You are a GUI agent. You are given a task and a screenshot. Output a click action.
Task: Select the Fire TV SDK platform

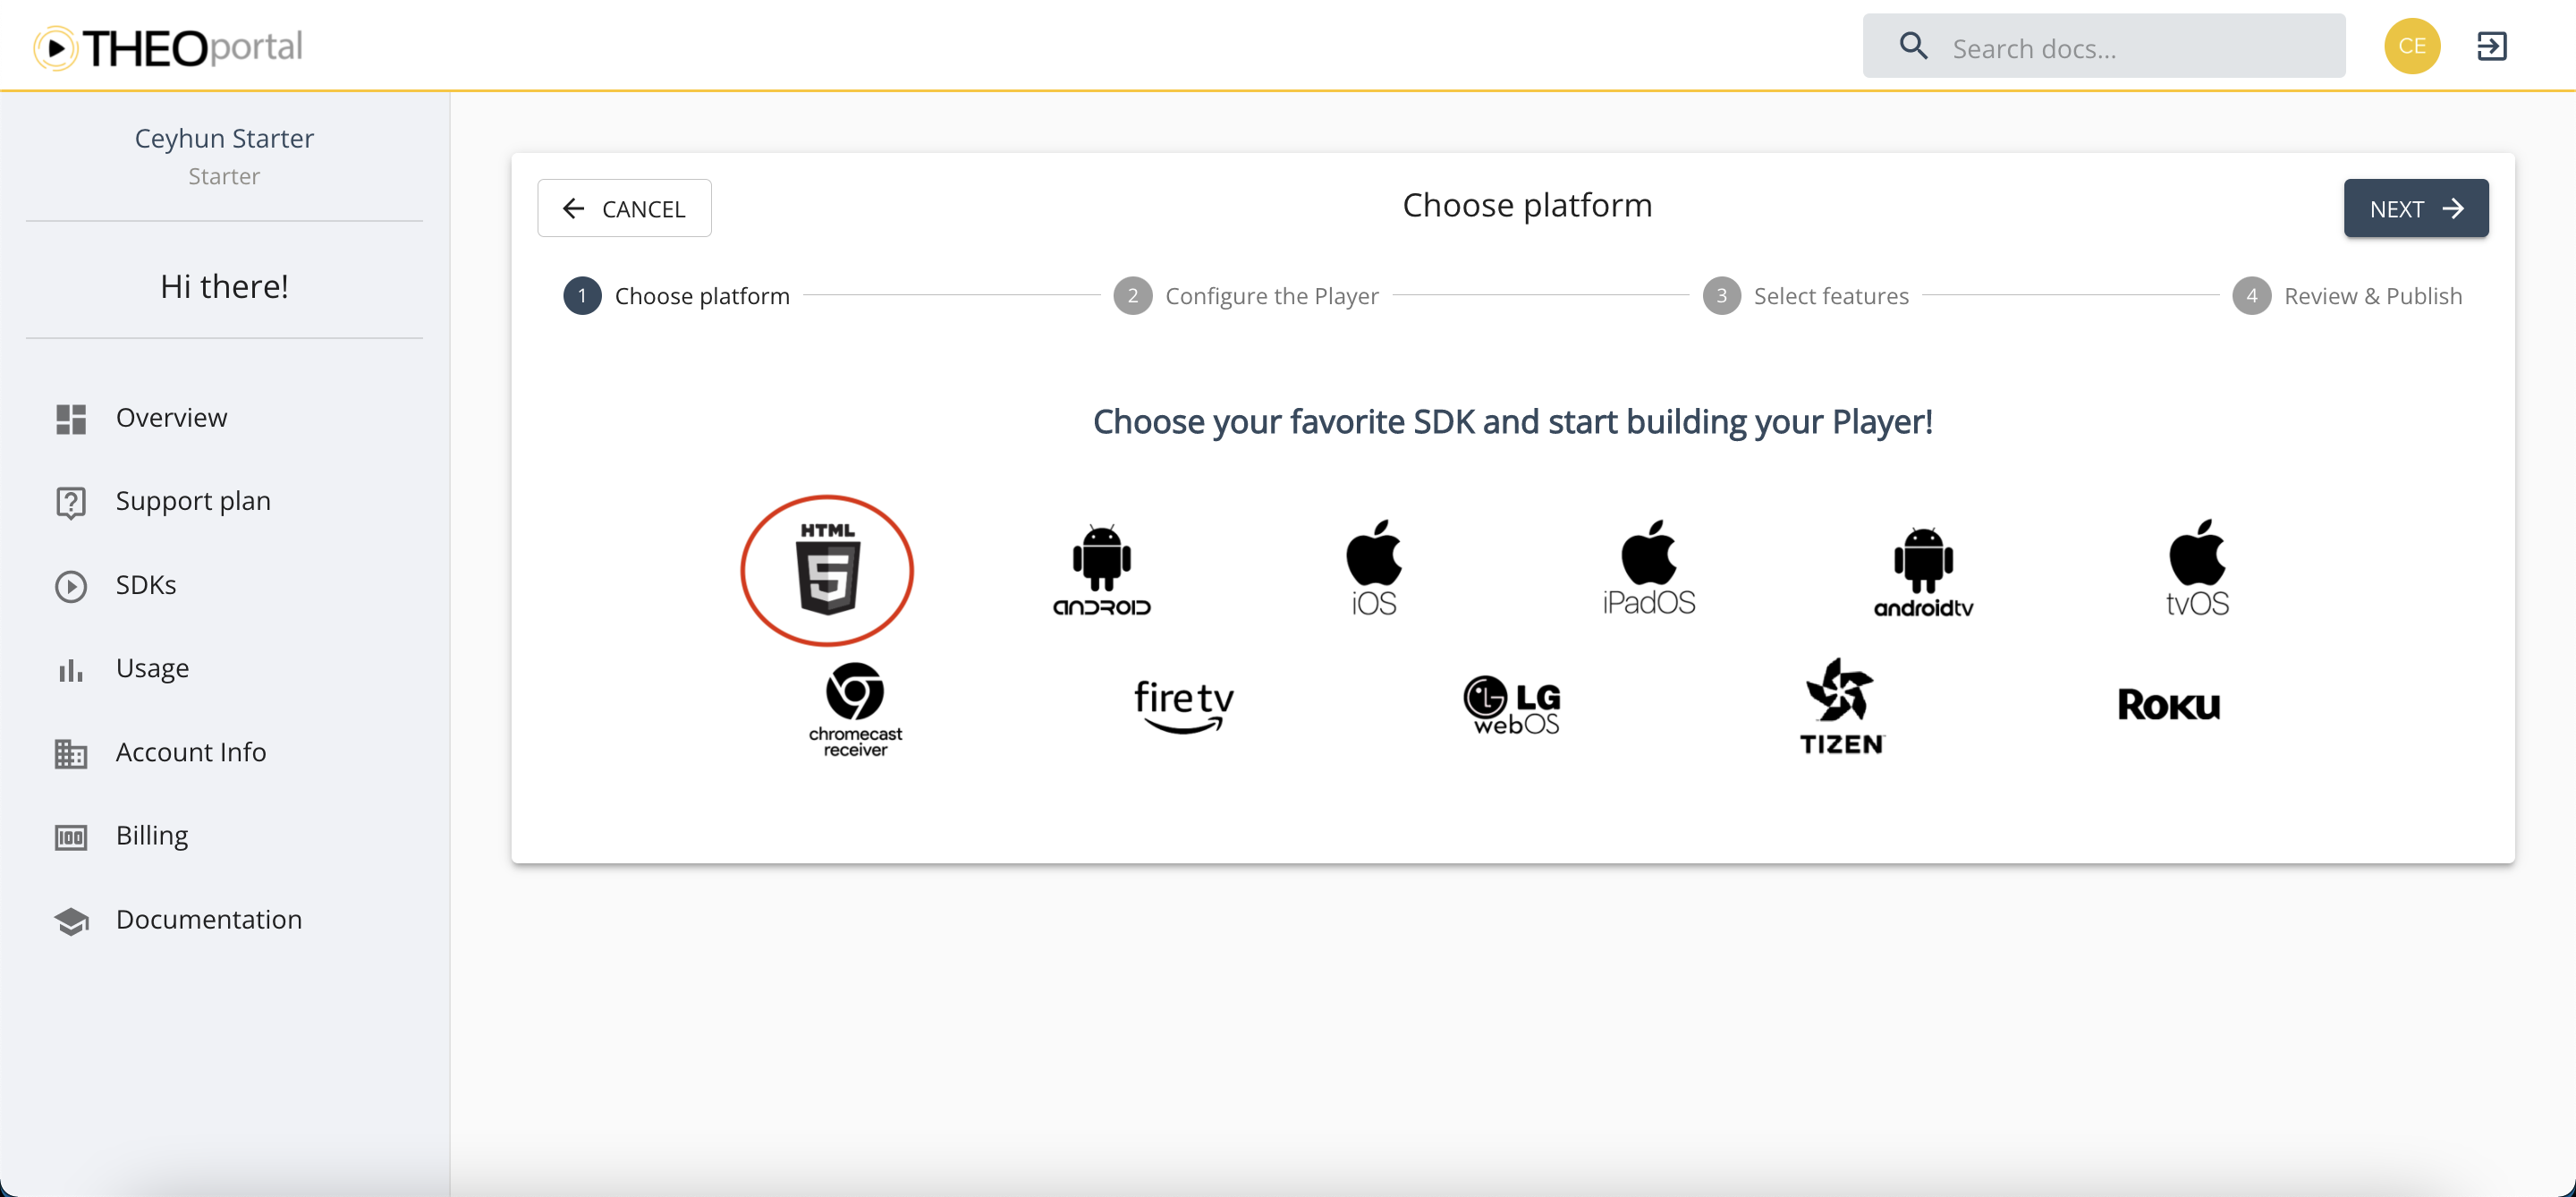[1184, 705]
